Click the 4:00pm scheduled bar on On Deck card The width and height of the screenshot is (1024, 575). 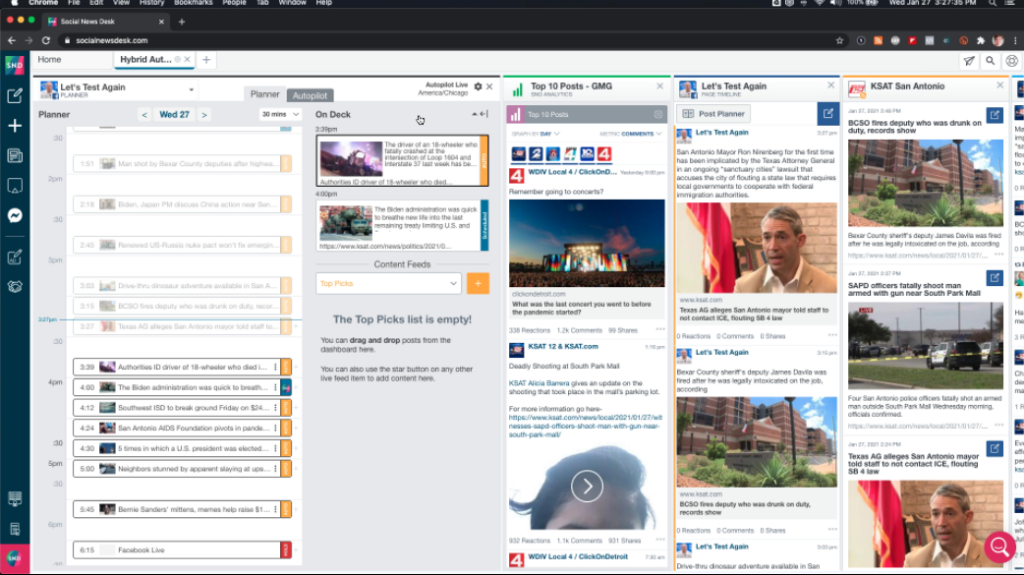point(485,225)
